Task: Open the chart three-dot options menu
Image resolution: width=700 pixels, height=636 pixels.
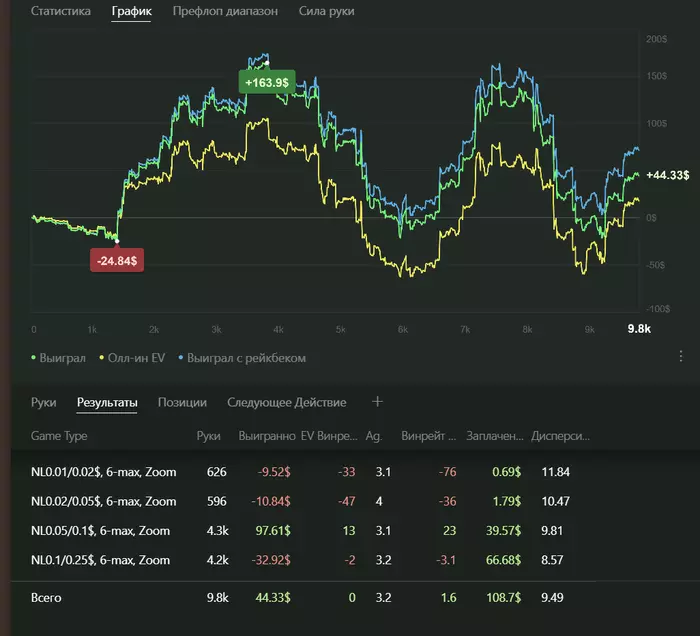Action: click(681, 356)
